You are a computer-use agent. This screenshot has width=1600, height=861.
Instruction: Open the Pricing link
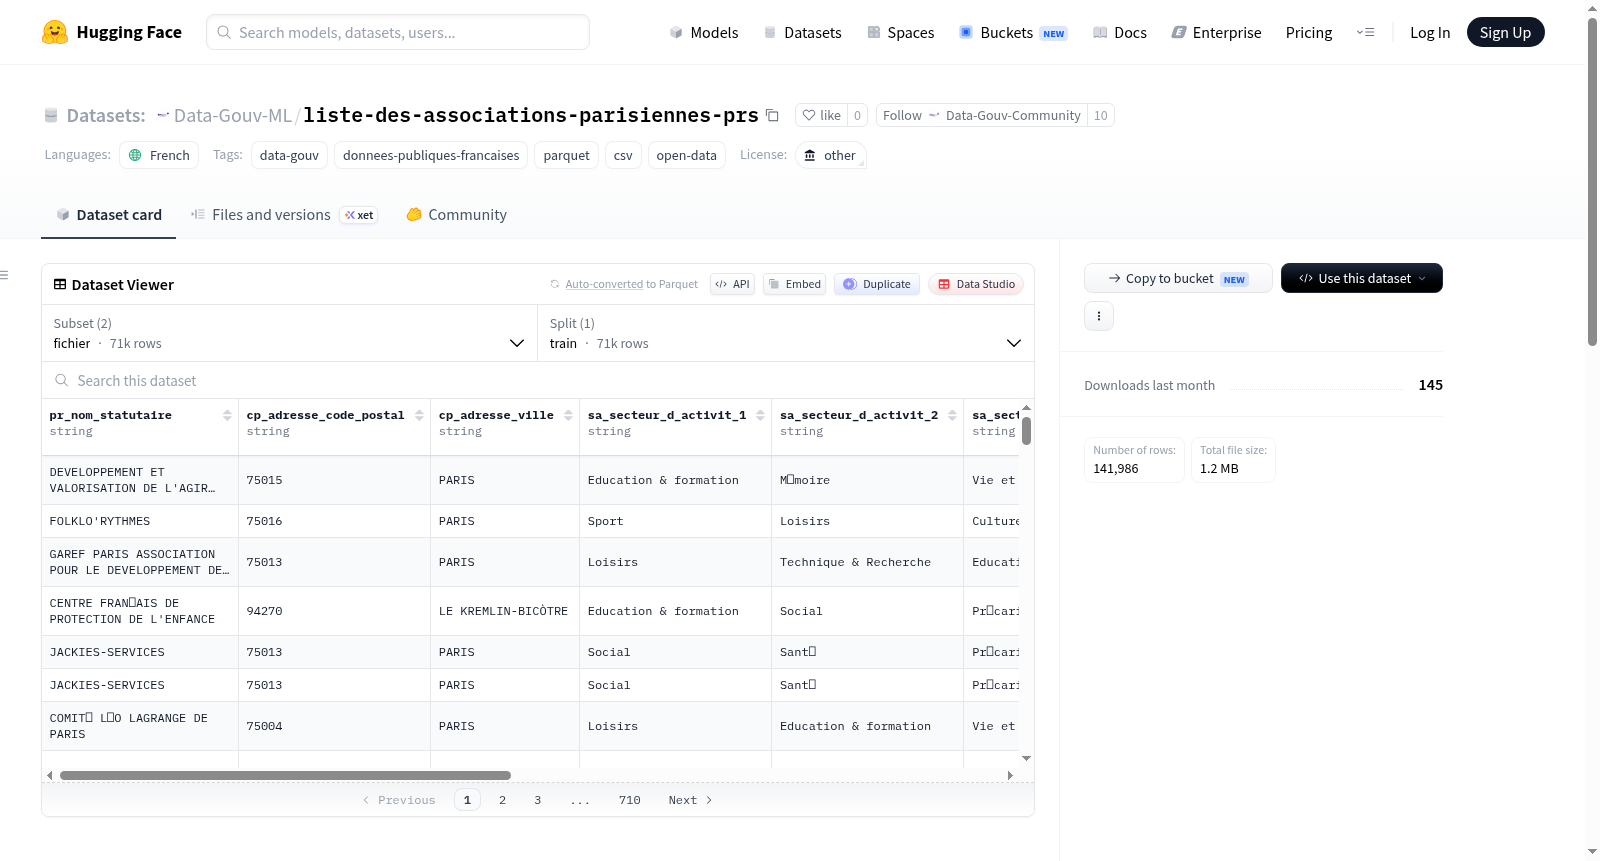(x=1309, y=32)
